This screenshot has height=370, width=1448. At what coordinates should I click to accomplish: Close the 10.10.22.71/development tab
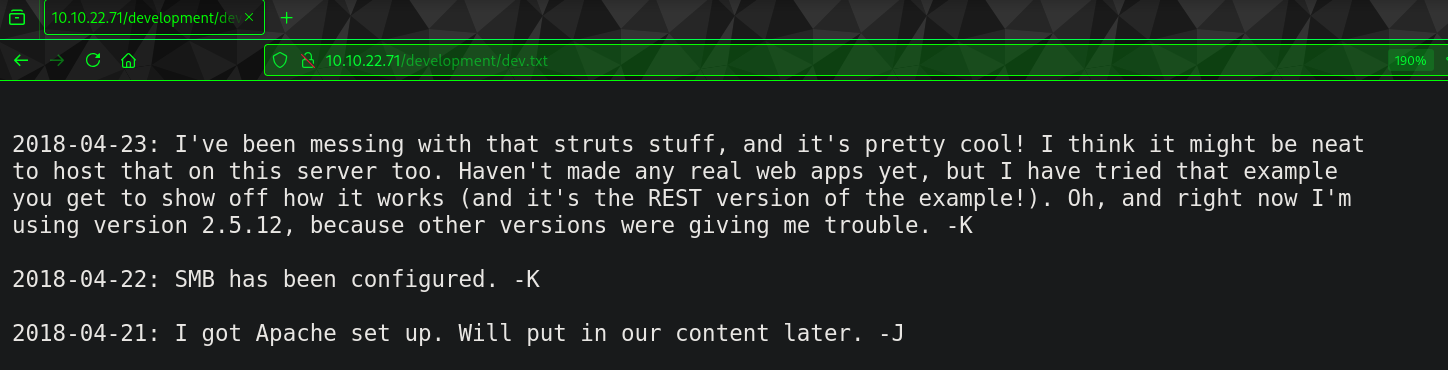pyautogui.click(x=249, y=17)
